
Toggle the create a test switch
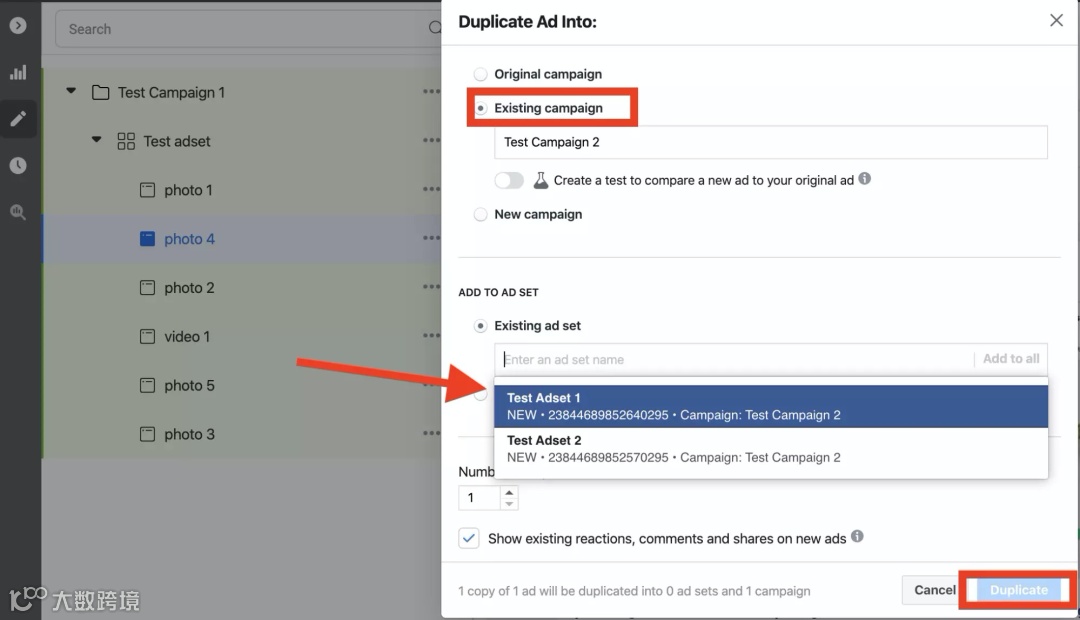[509, 180]
